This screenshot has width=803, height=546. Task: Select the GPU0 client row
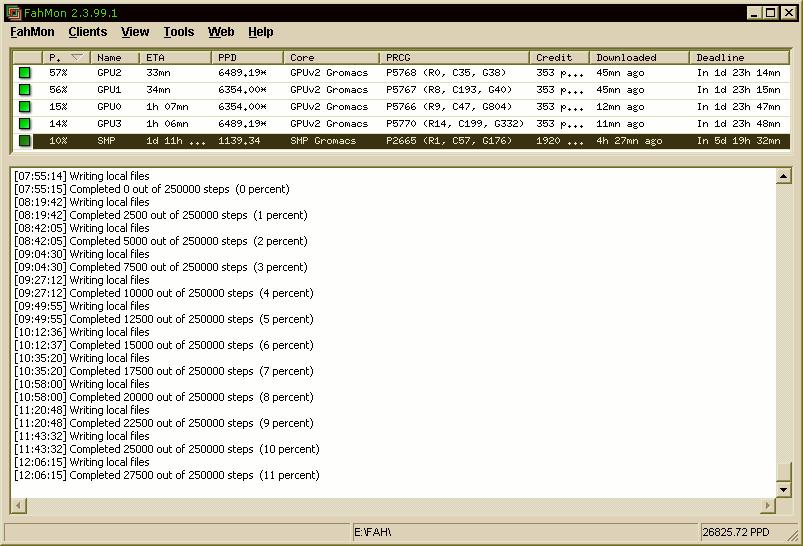click(401, 107)
